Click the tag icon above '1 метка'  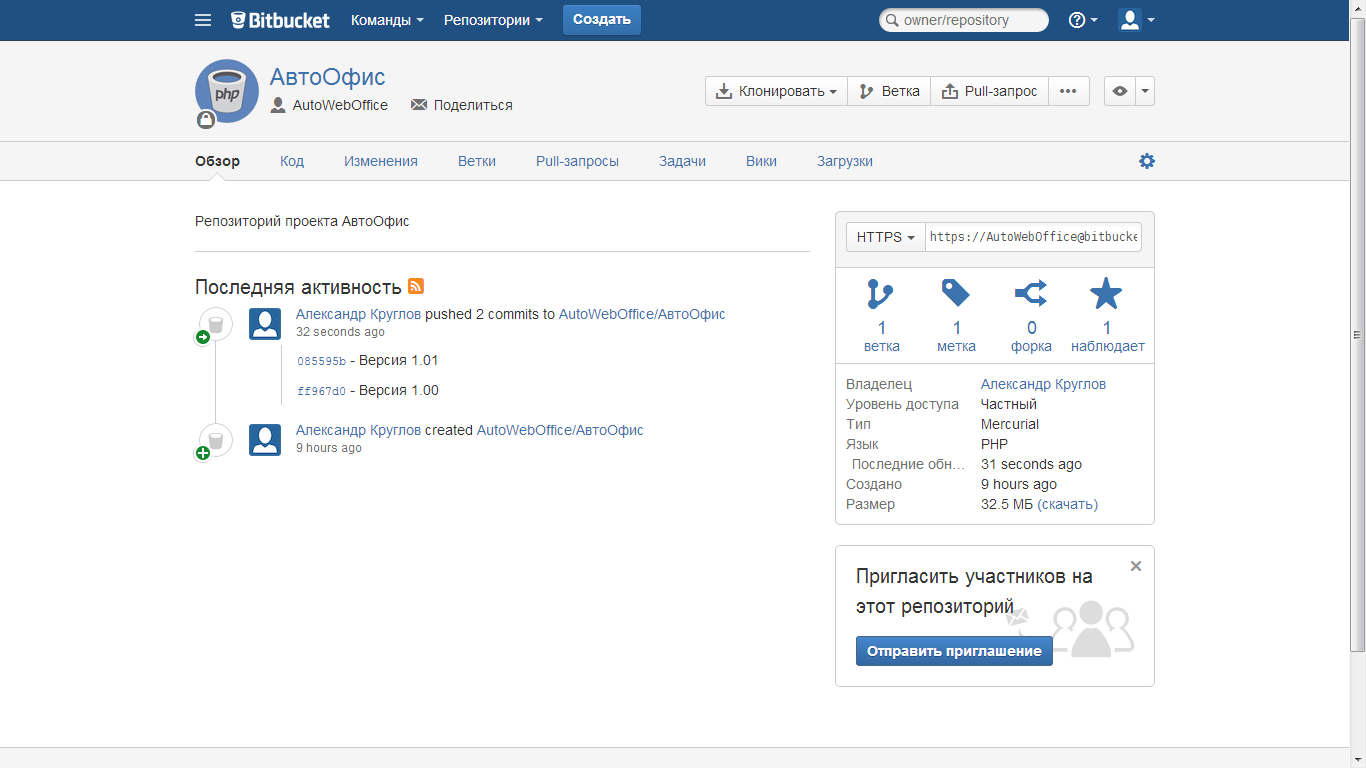click(x=956, y=293)
